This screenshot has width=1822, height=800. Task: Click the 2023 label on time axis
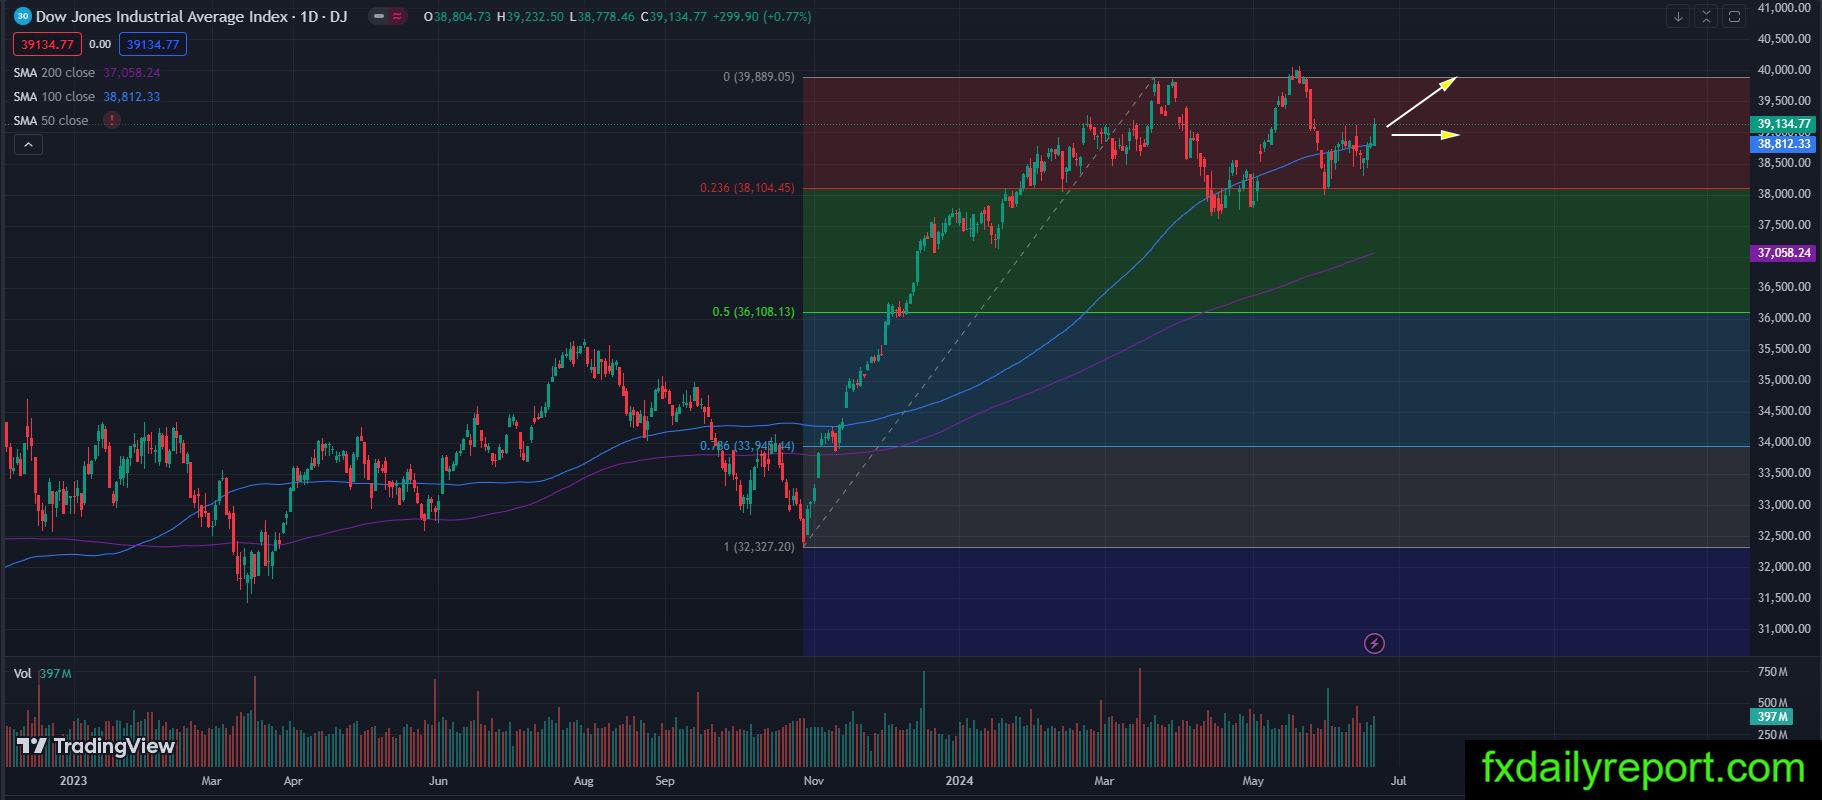73,781
